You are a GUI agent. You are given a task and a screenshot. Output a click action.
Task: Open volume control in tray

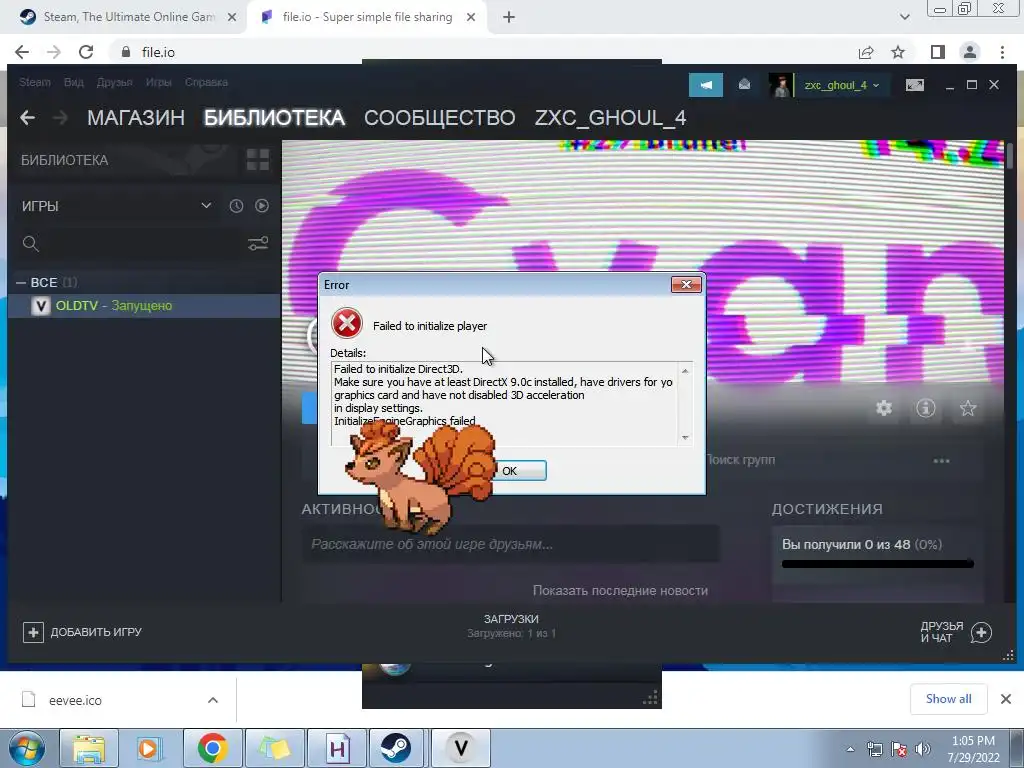923,748
